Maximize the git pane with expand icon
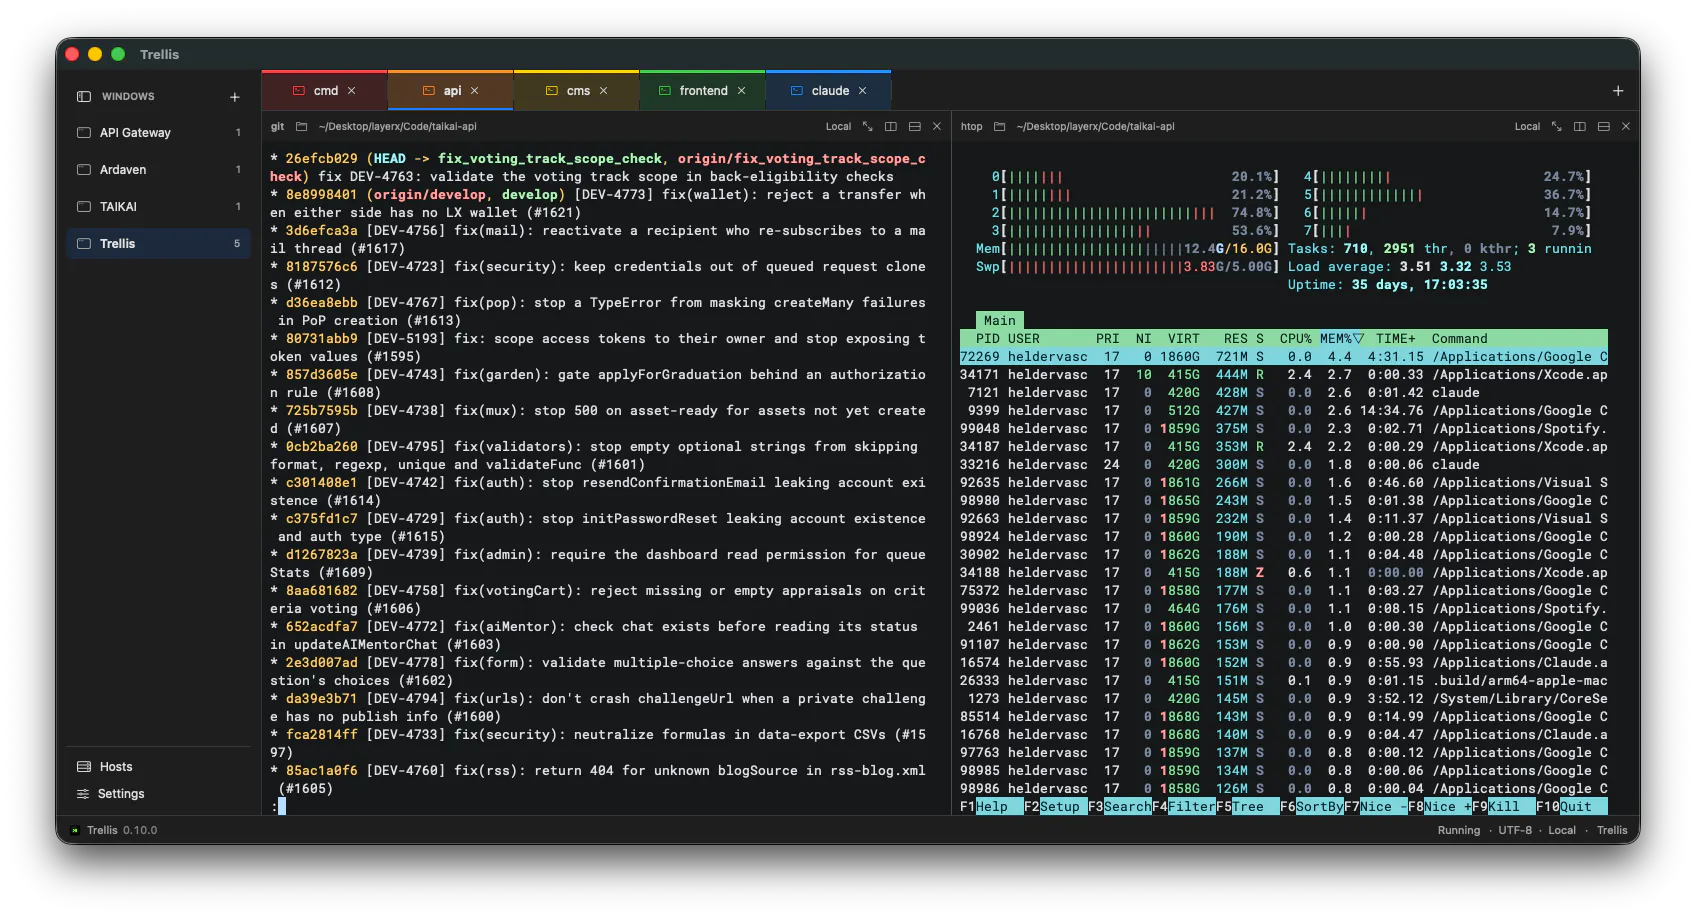Image resolution: width=1696 pixels, height=918 pixels. 867,127
